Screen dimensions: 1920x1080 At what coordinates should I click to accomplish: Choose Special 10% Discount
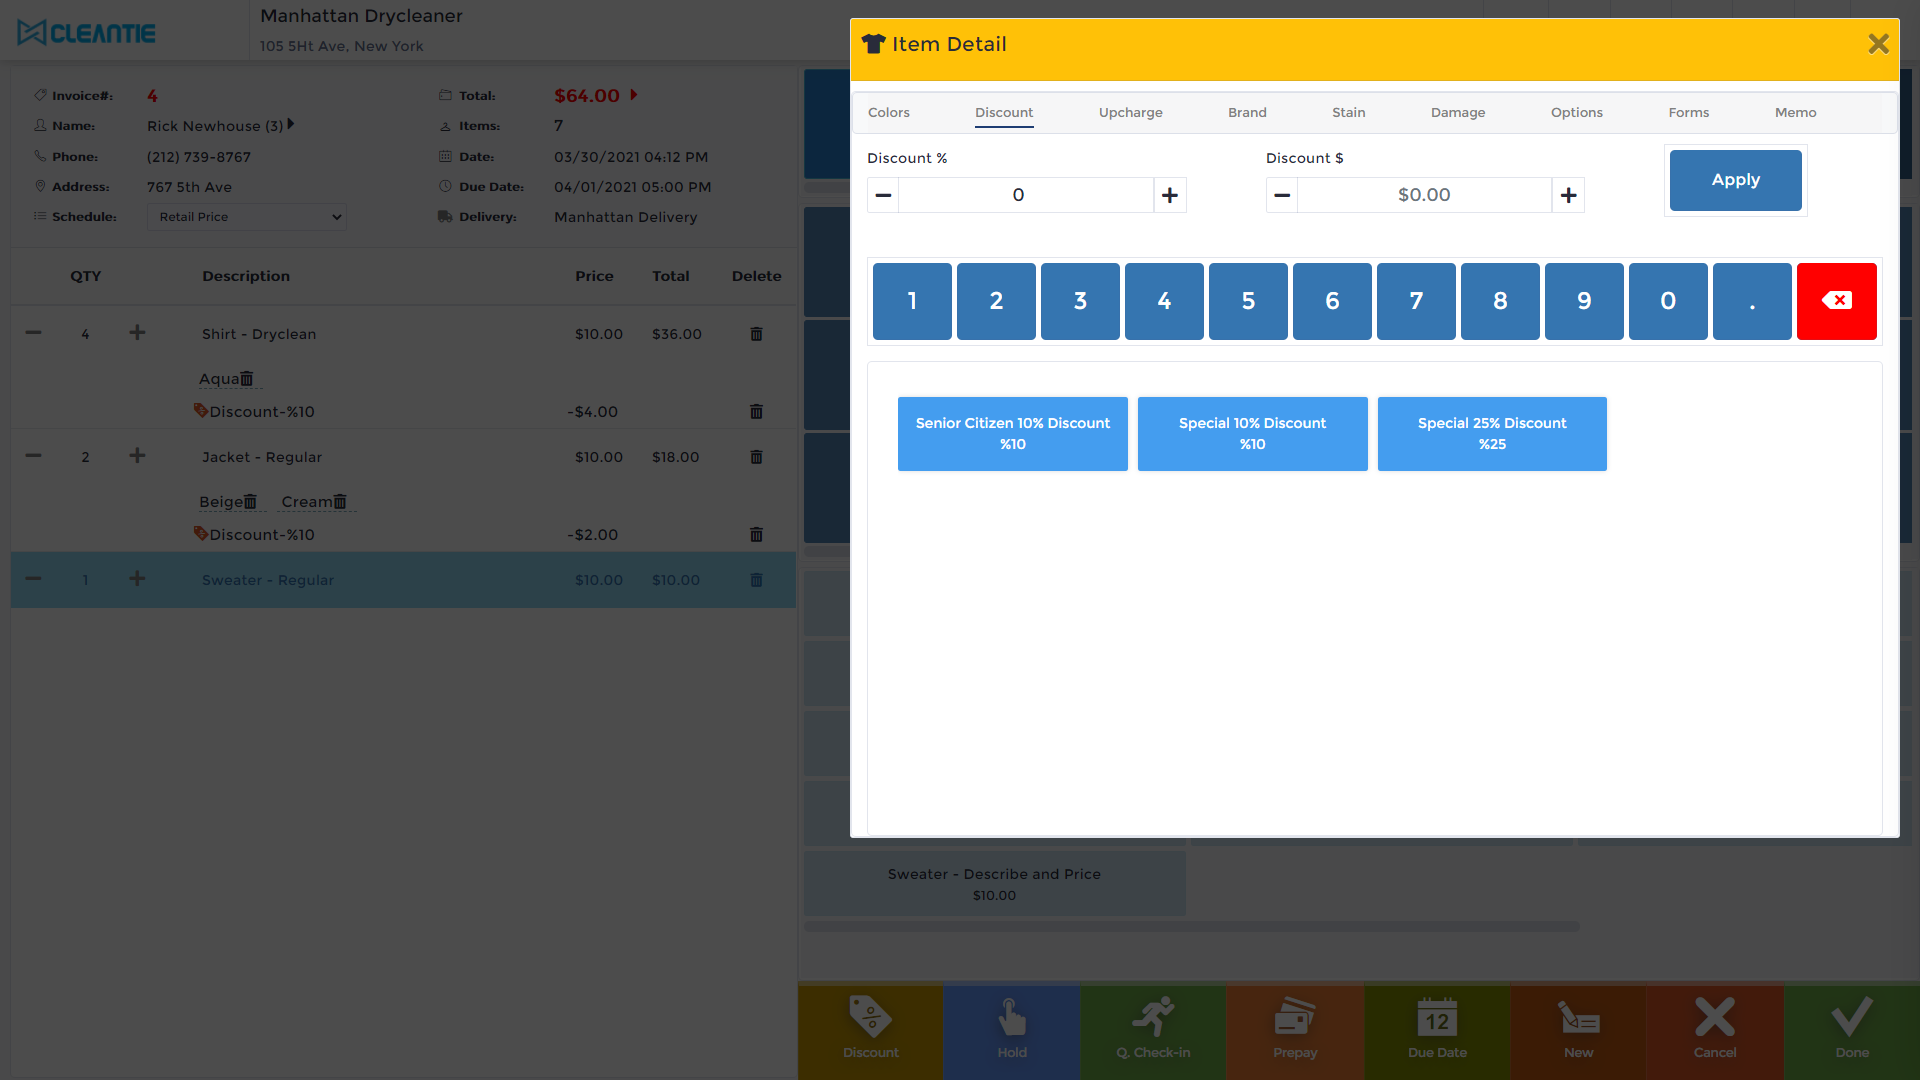tap(1252, 434)
